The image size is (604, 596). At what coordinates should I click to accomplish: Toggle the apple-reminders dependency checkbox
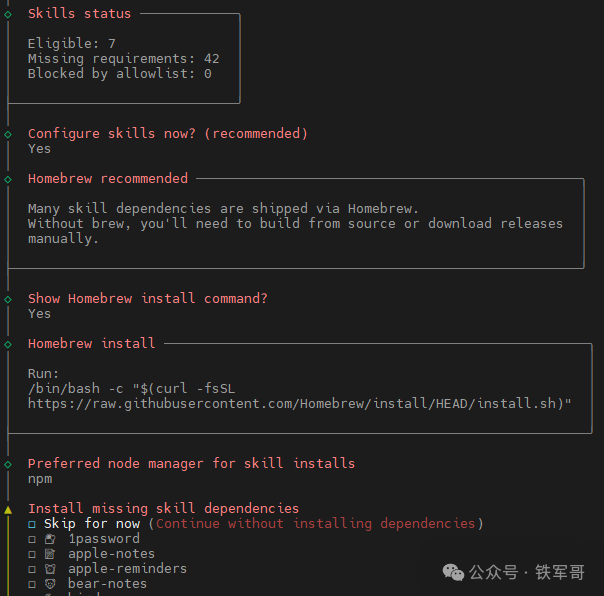(32, 569)
